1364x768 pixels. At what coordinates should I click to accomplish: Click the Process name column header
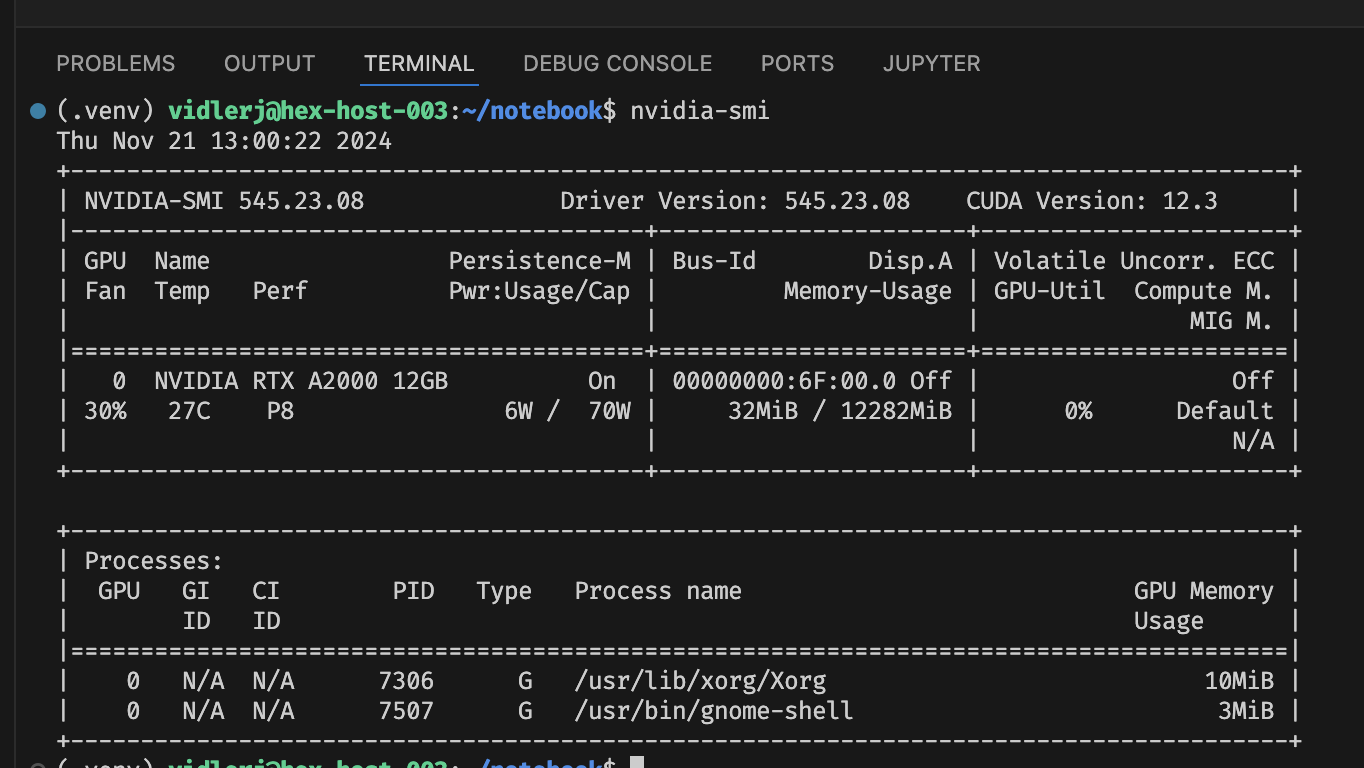(658, 591)
